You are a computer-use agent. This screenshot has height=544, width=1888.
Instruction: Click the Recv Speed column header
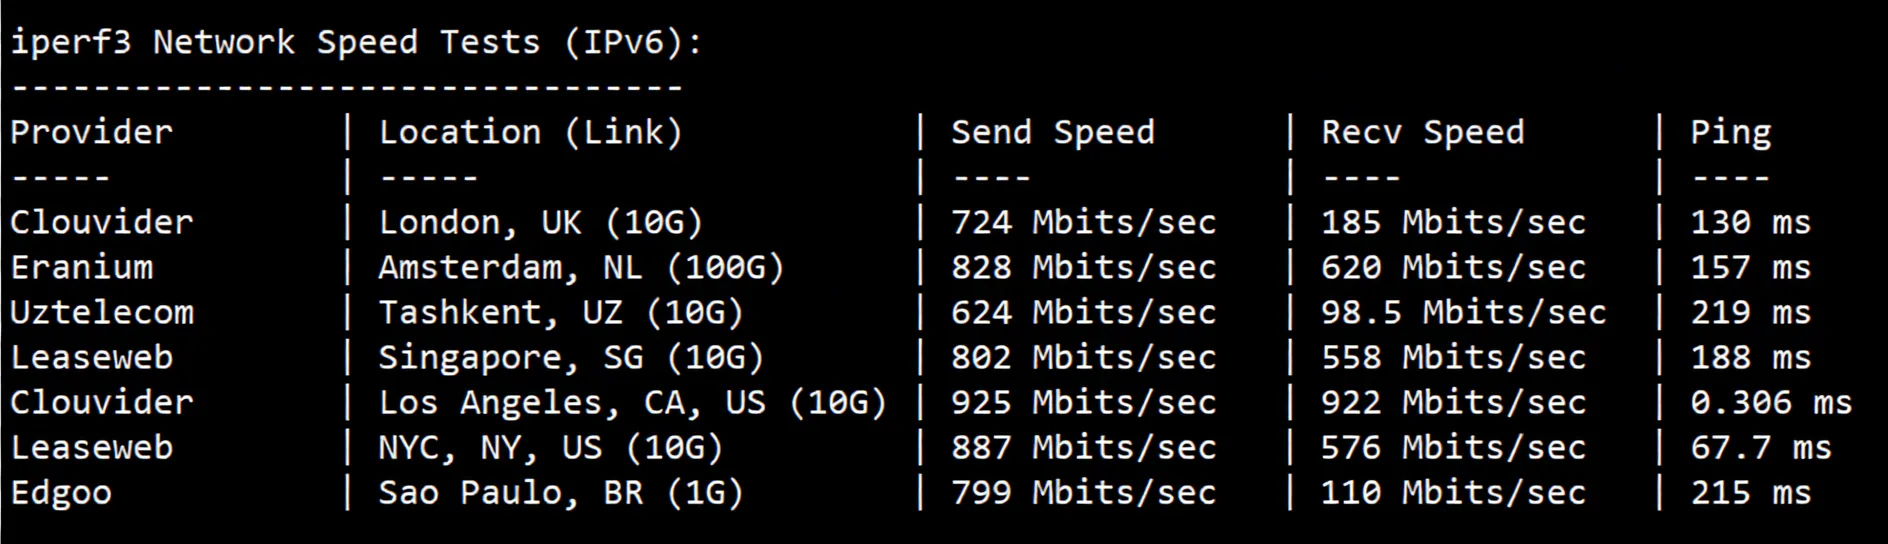coord(1422,132)
